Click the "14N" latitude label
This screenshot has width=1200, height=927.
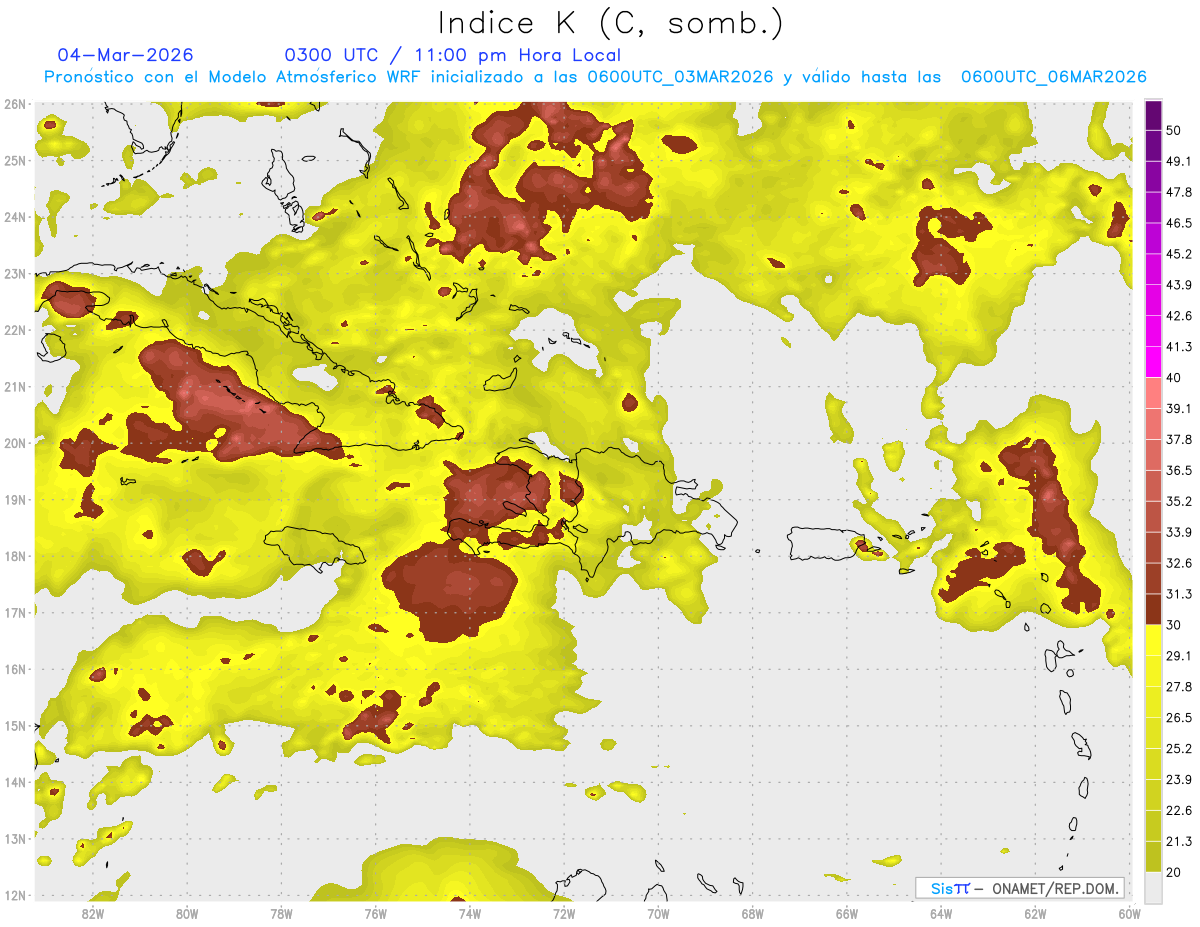(15, 782)
